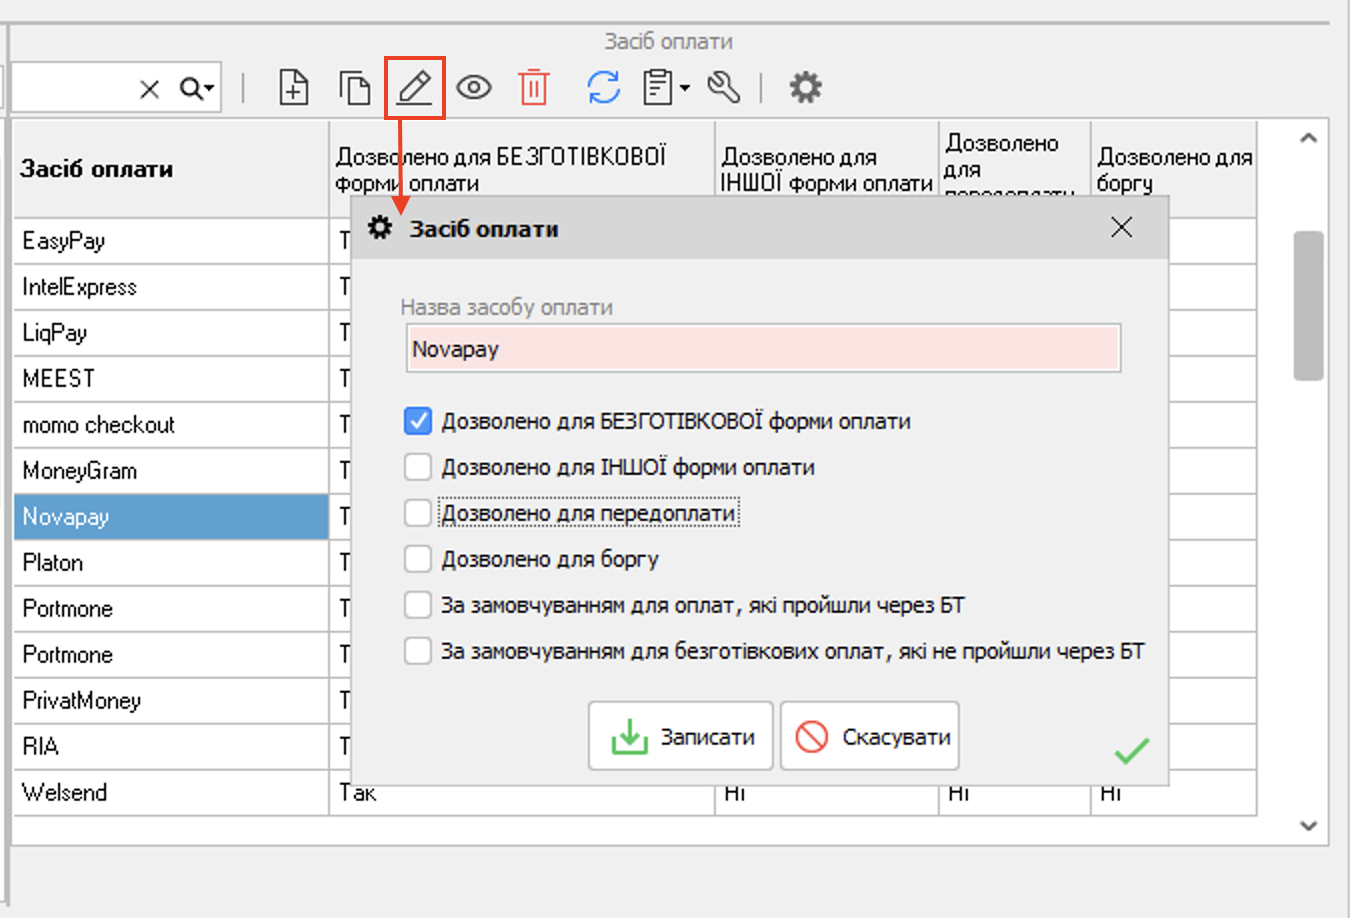Click the red trash delete icon
The image size is (1350, 918).
[x=534, y=88]
